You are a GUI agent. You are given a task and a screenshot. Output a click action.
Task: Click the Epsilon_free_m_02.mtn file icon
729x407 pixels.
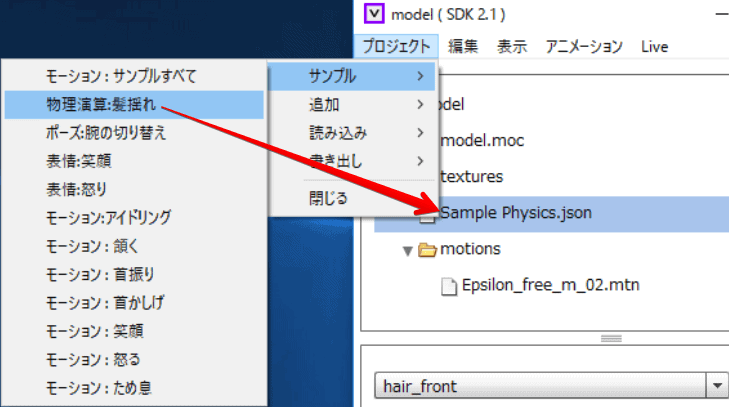450,285
